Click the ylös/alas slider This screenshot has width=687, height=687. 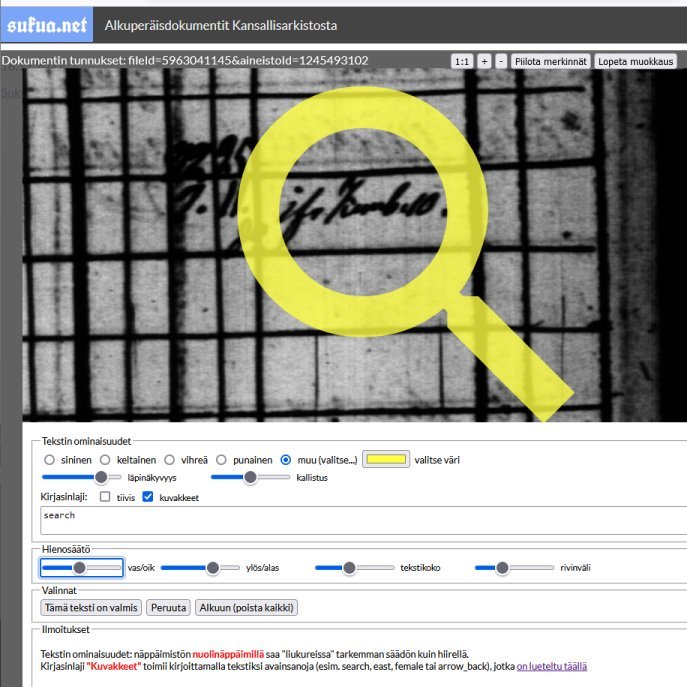(200, 568)
